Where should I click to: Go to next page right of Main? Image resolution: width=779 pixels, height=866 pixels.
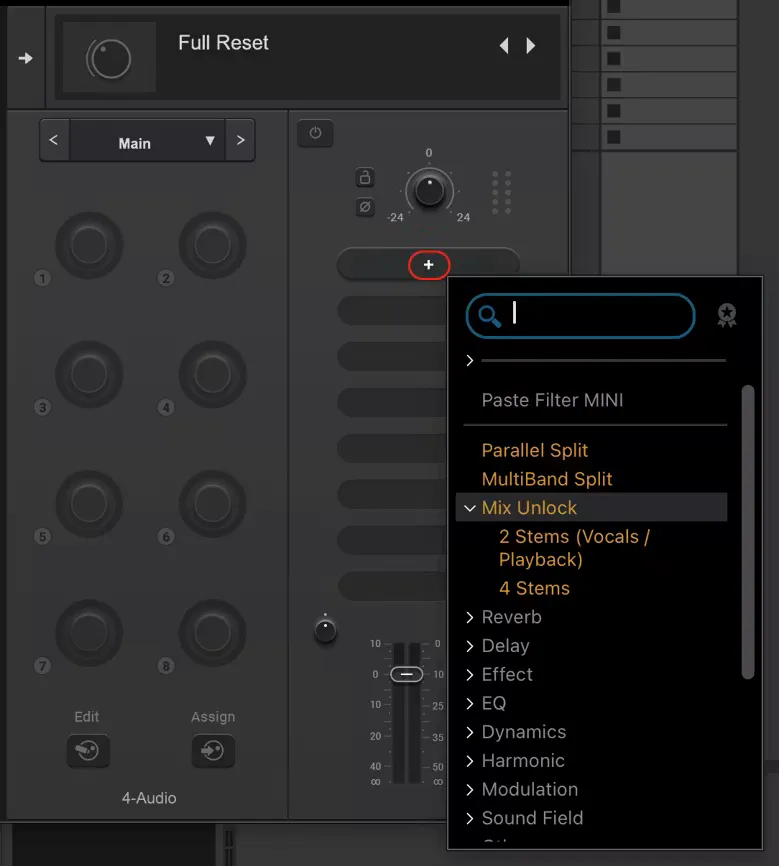point(240,140)
